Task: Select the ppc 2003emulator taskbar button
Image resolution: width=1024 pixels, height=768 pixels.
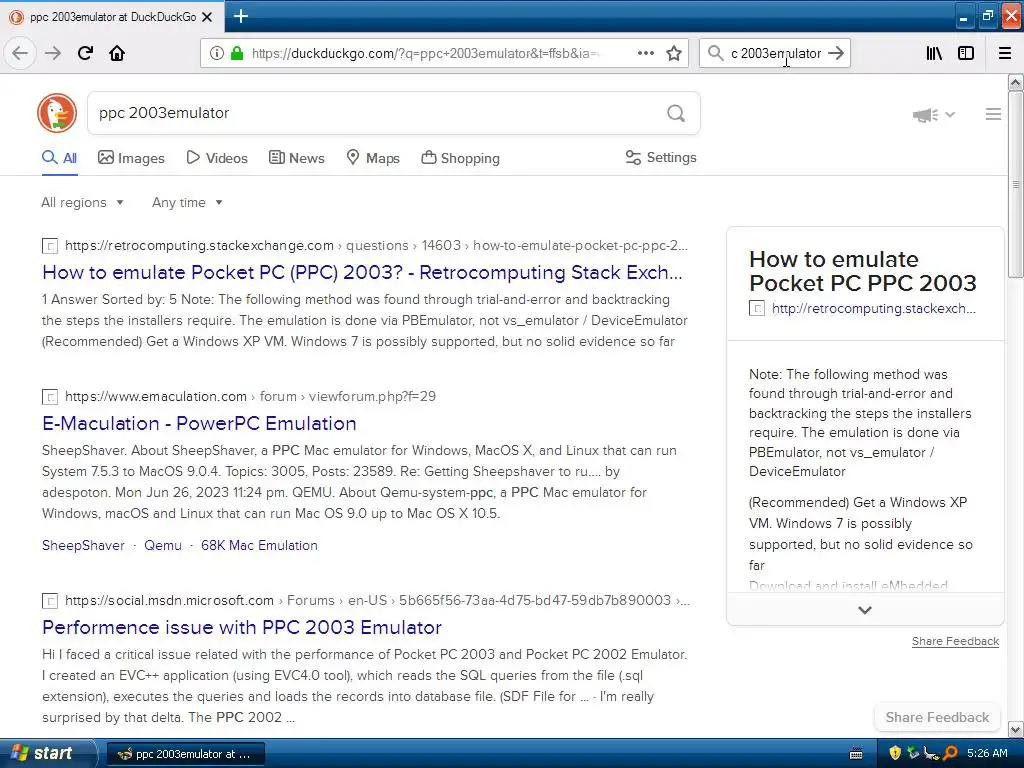Action: point(185,754)
